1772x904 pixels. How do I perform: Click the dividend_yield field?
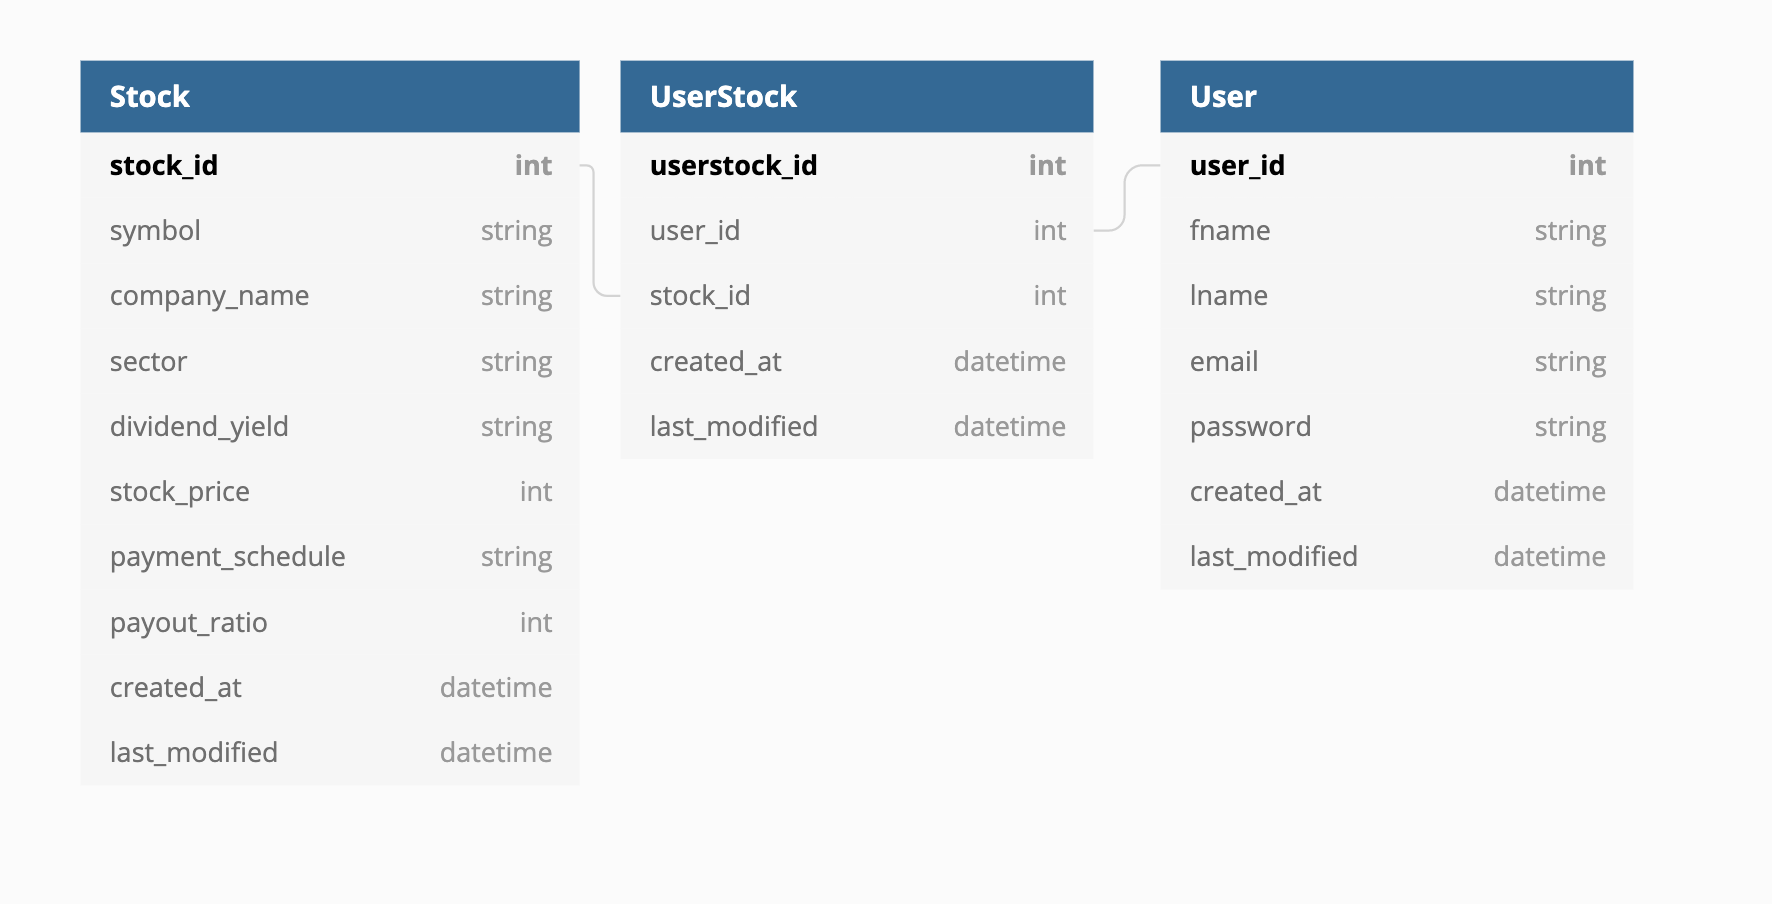[199, 427]
